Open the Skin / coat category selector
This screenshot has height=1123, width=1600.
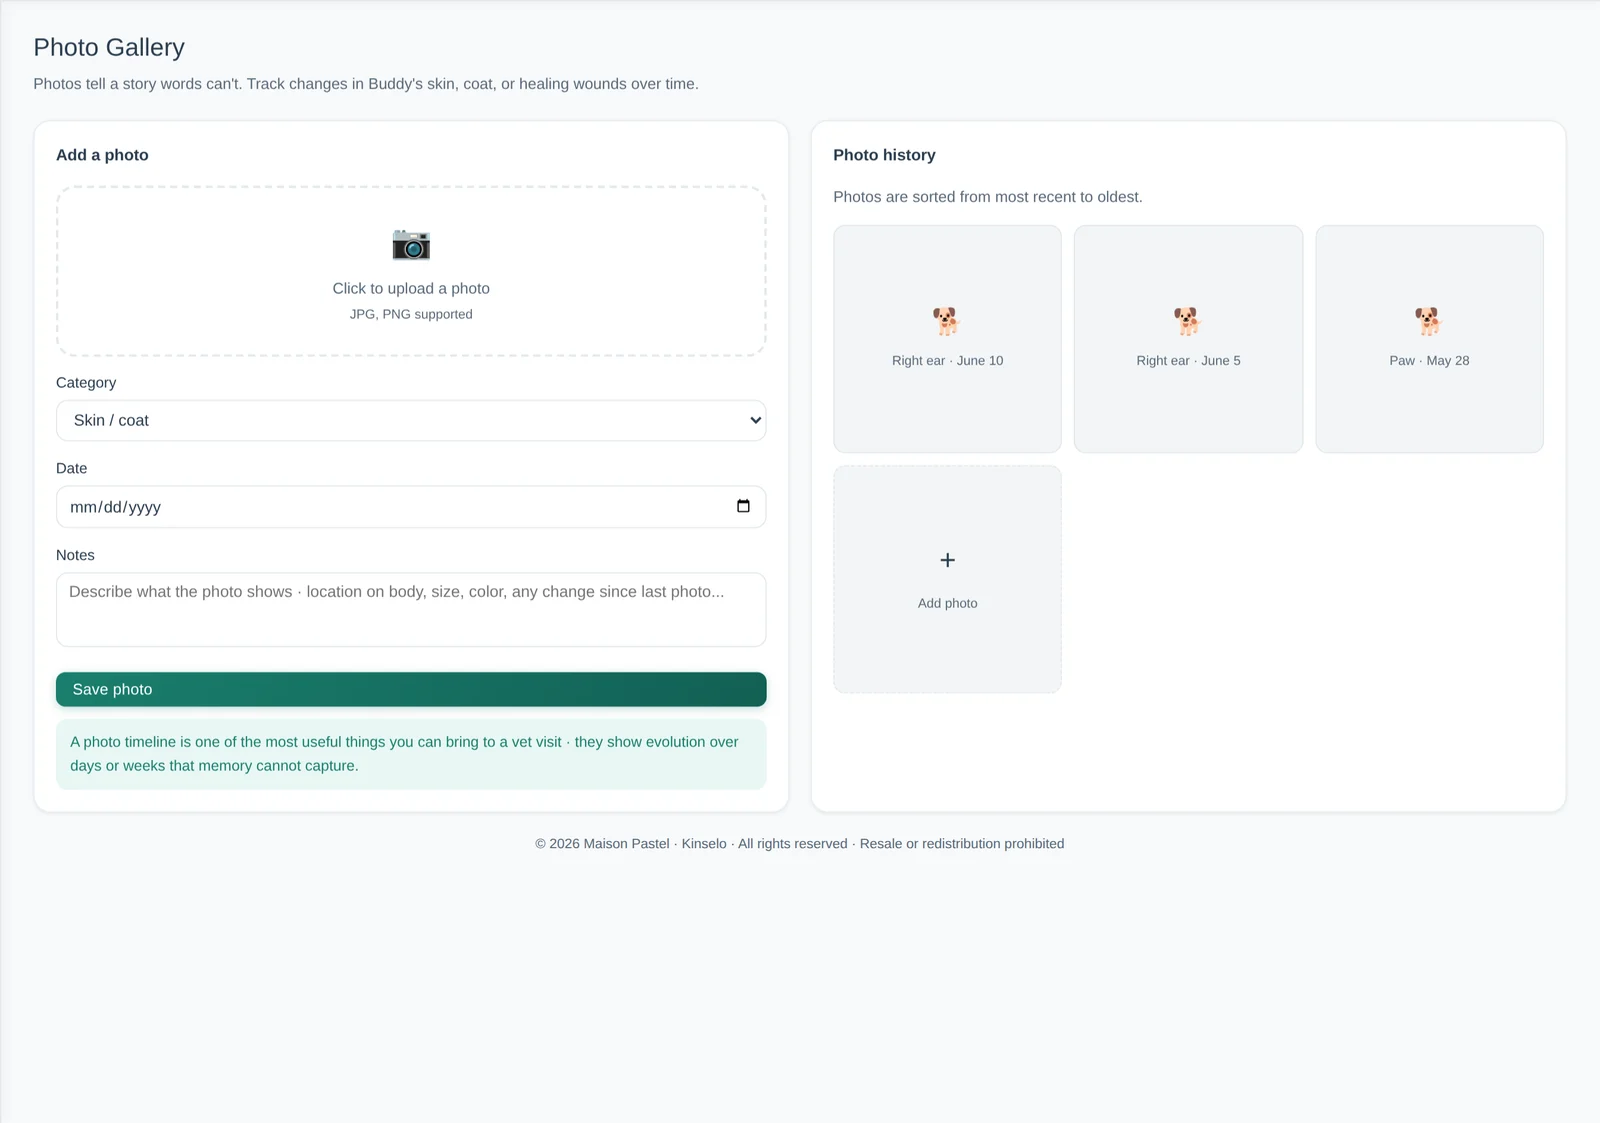[x=411, y=420]
